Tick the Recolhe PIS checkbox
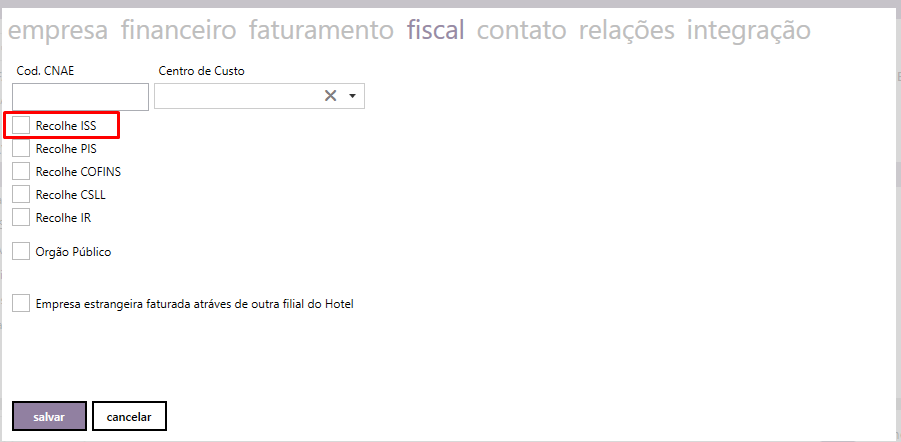This screenshot has height=442, width=901. click(21, 148)
